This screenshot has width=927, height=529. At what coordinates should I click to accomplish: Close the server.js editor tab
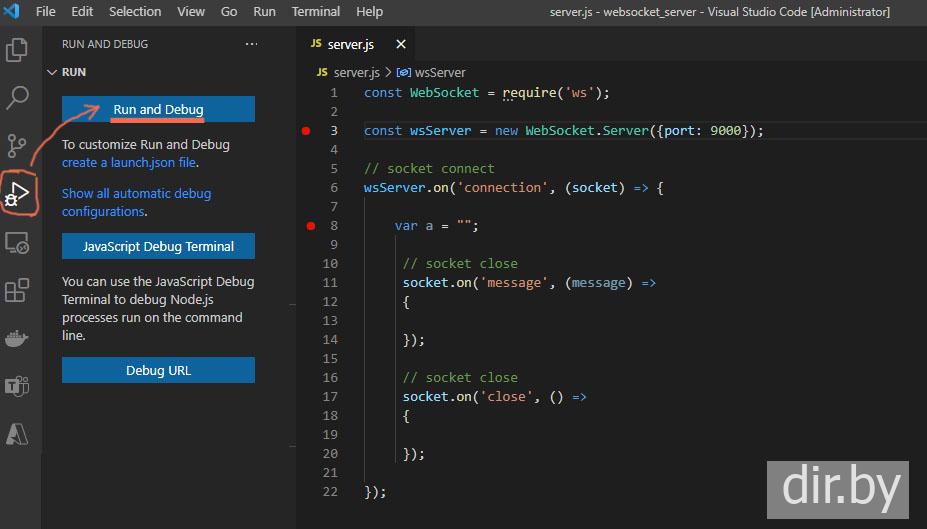(x=401, y=44)
